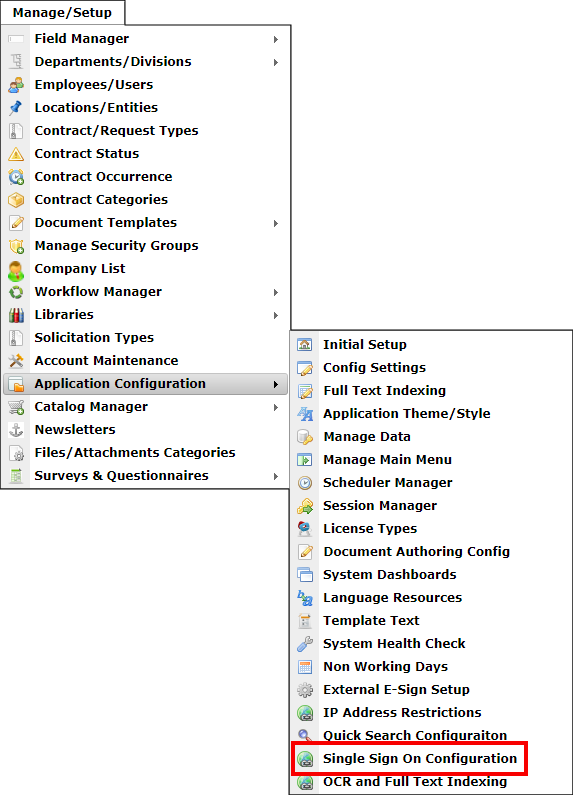Click the Contract Status warning triangle icon
This screenshot has width=573, height=795.
click(x=16, y=154)
